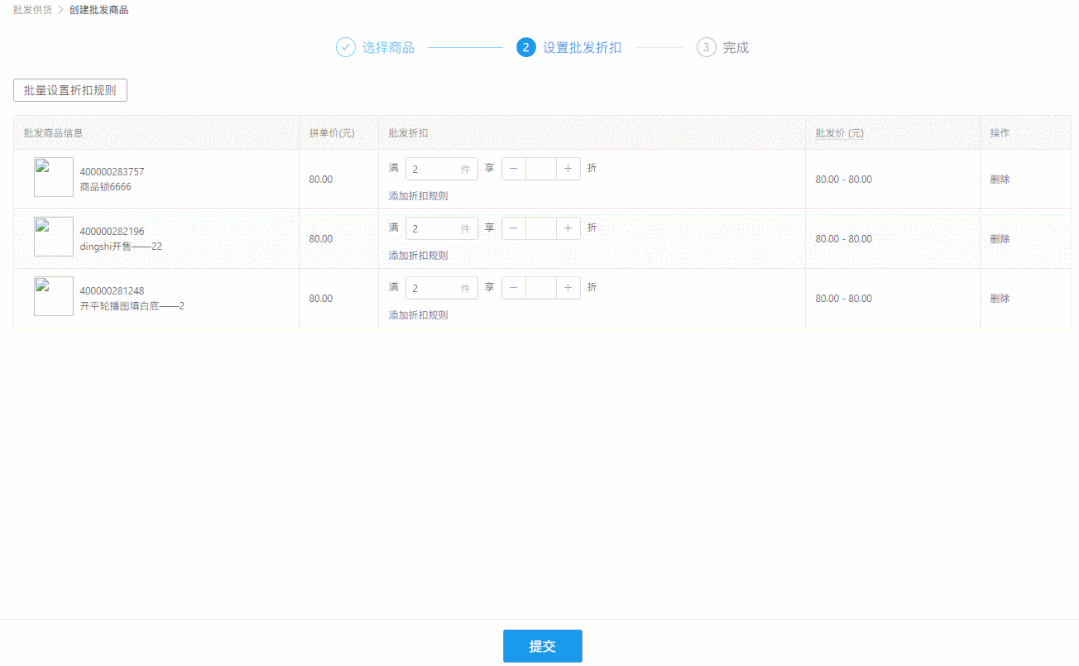Viewport: 1079px width, 666px height.
Task: Focus quantity field for dingshi开售 product
Action: point(441,228)
